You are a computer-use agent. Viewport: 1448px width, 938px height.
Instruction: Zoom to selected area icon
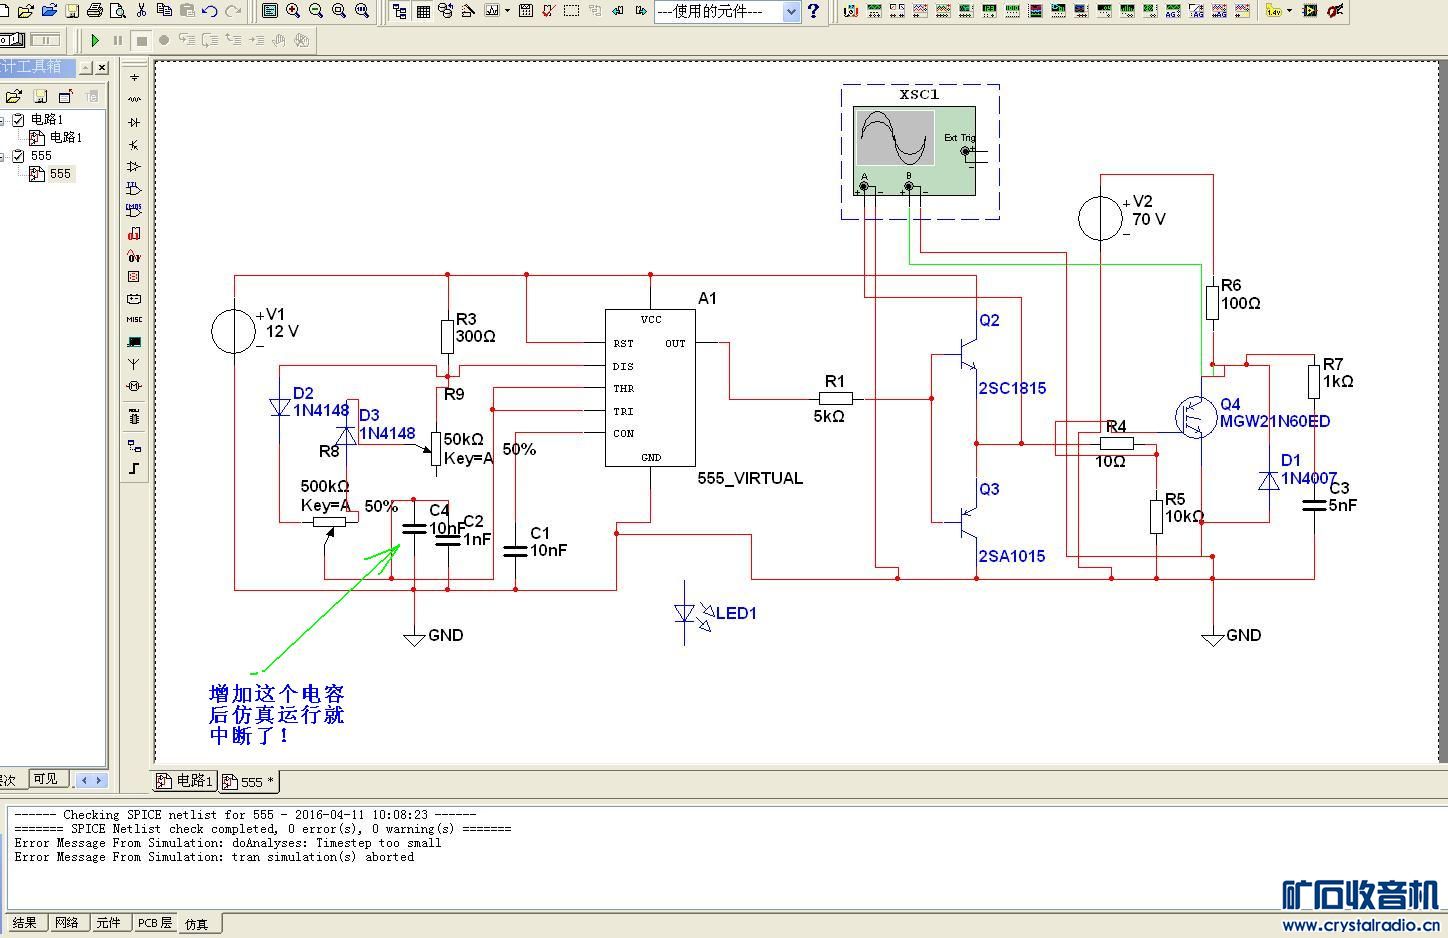point(339,11)
